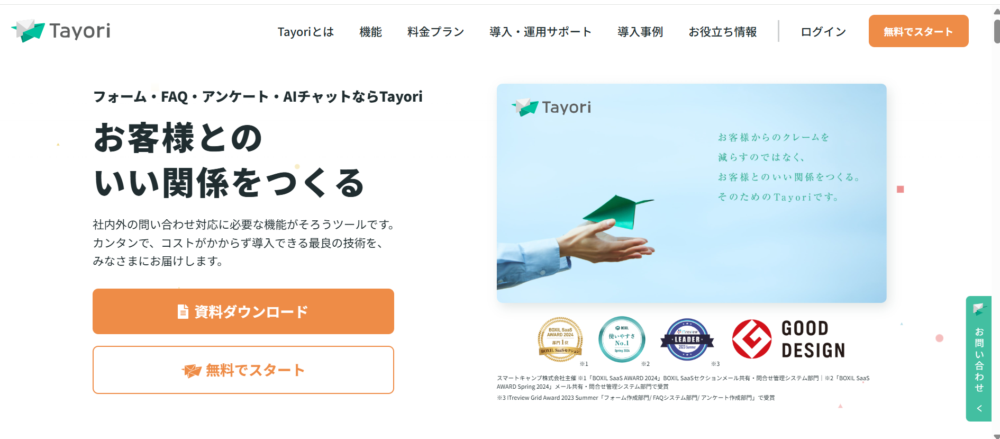Expand the お役立ち情報 menu
This screenshot has width=1000, height=439.
[723, 32]
